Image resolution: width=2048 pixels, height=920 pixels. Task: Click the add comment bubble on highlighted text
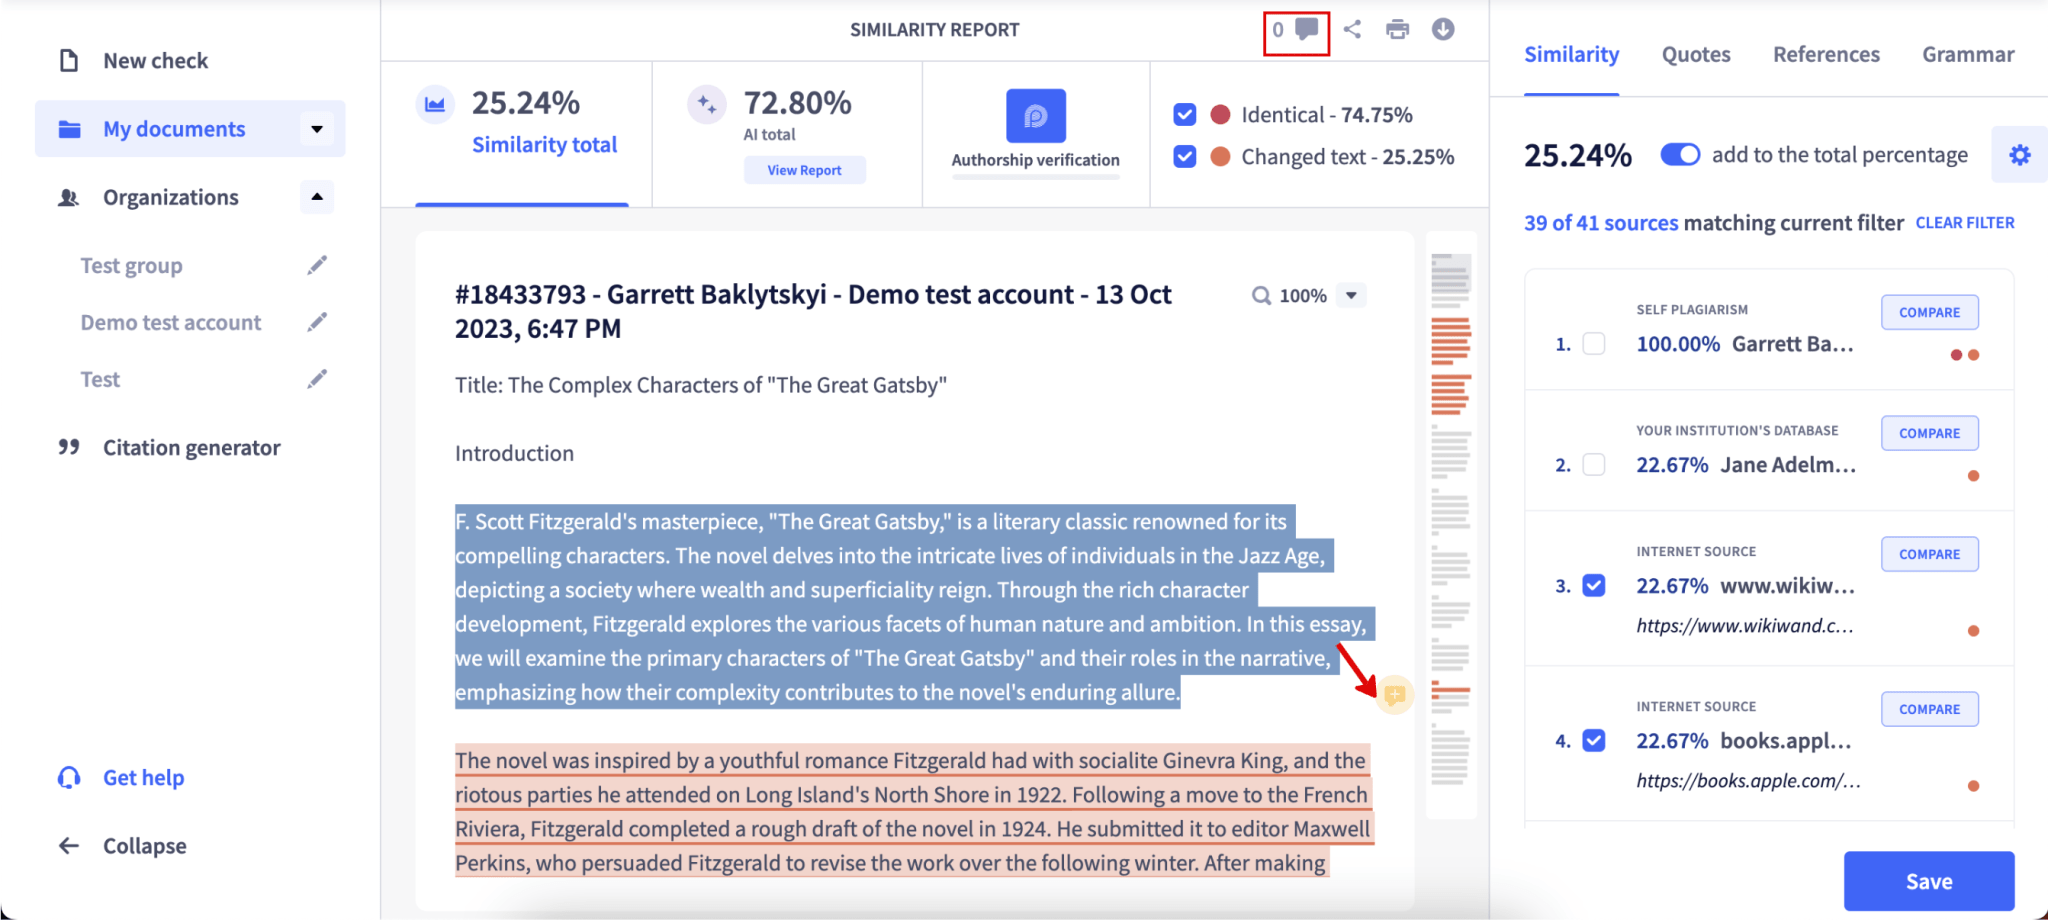click(1395, 694)
